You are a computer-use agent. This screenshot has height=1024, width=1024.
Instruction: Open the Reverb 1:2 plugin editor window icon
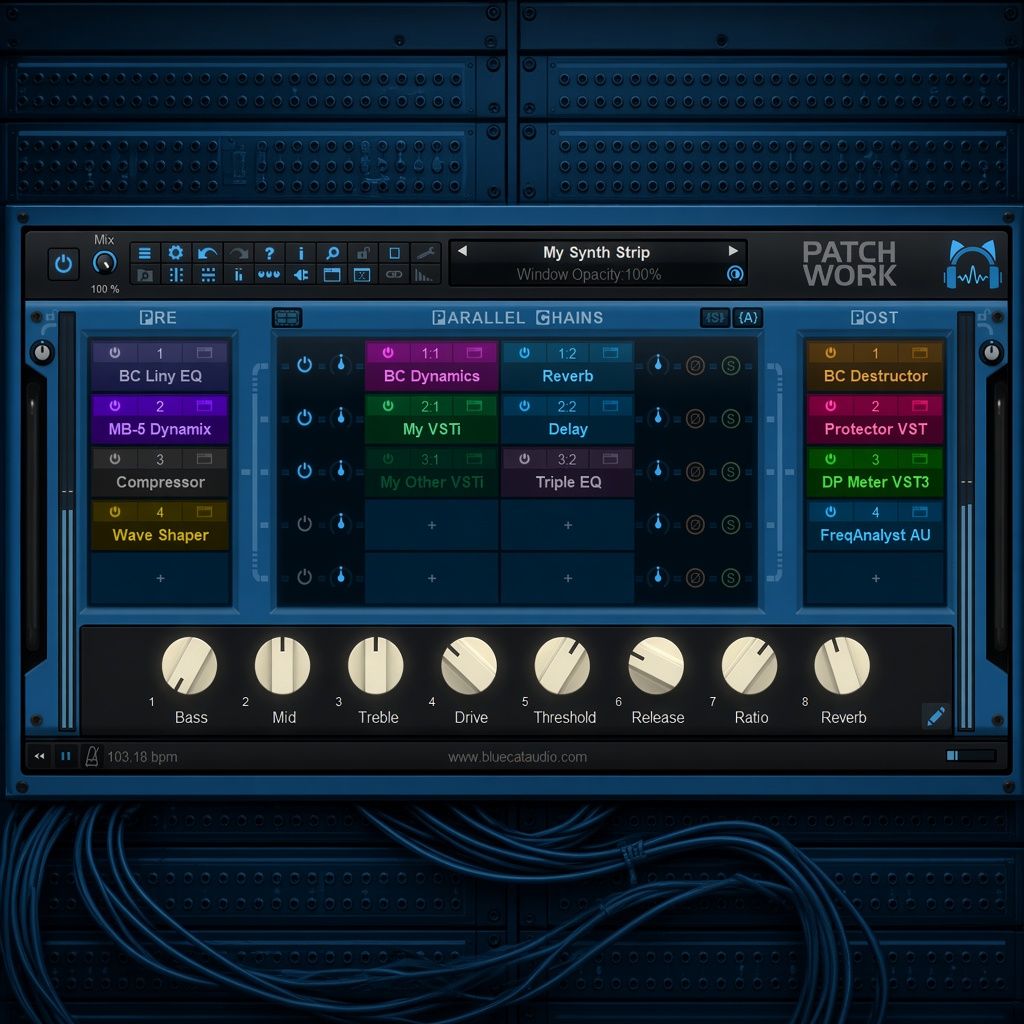click(610, 353)
